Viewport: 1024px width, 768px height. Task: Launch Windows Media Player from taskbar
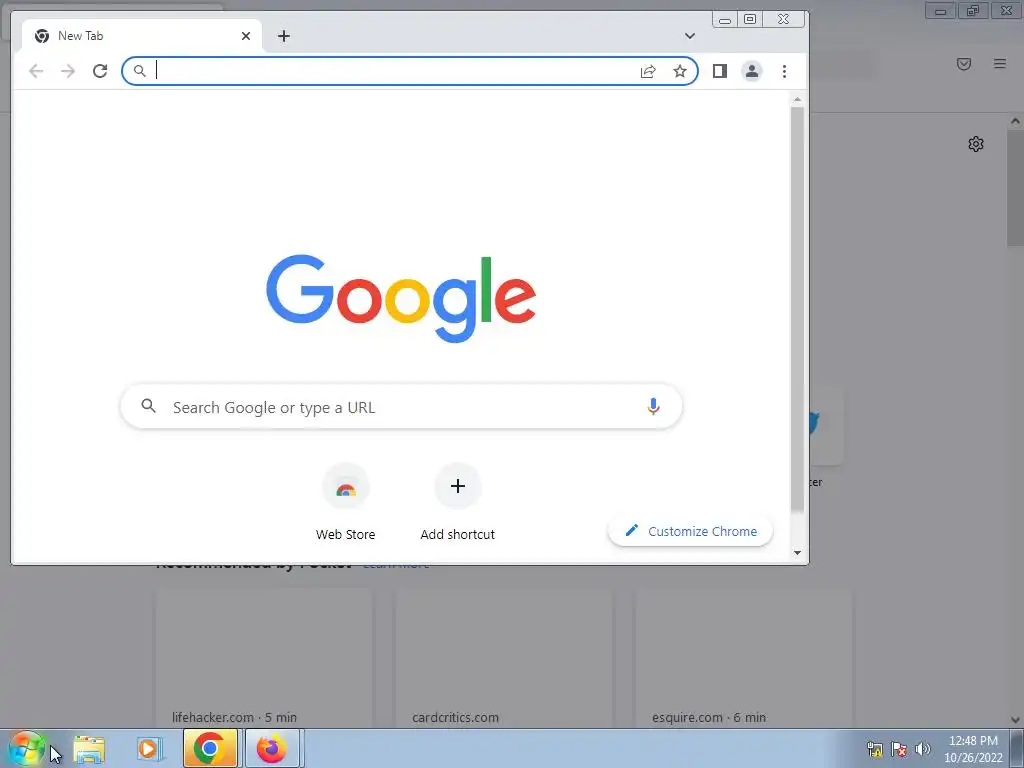149,749
